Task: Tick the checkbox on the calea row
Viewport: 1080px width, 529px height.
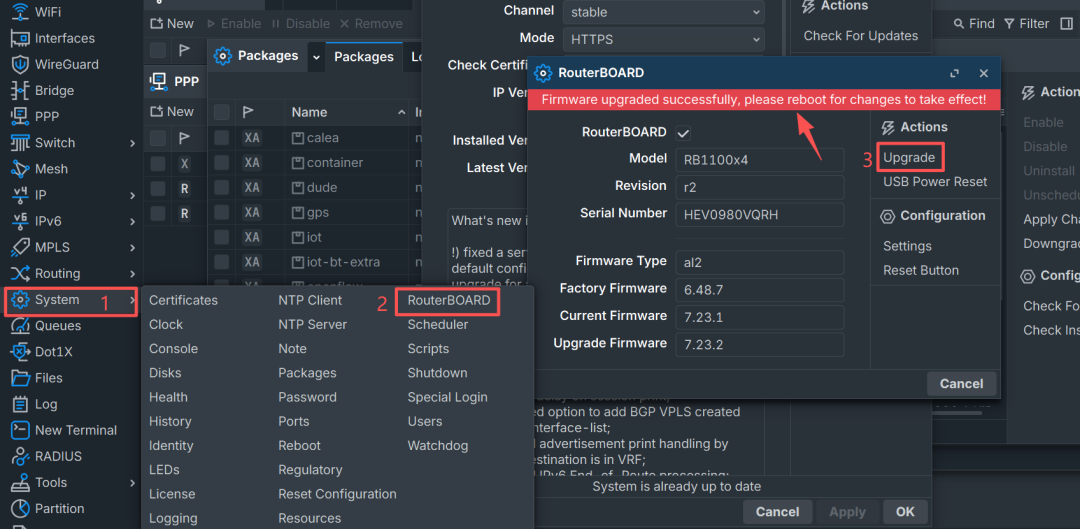Action: tap(221, 138)
